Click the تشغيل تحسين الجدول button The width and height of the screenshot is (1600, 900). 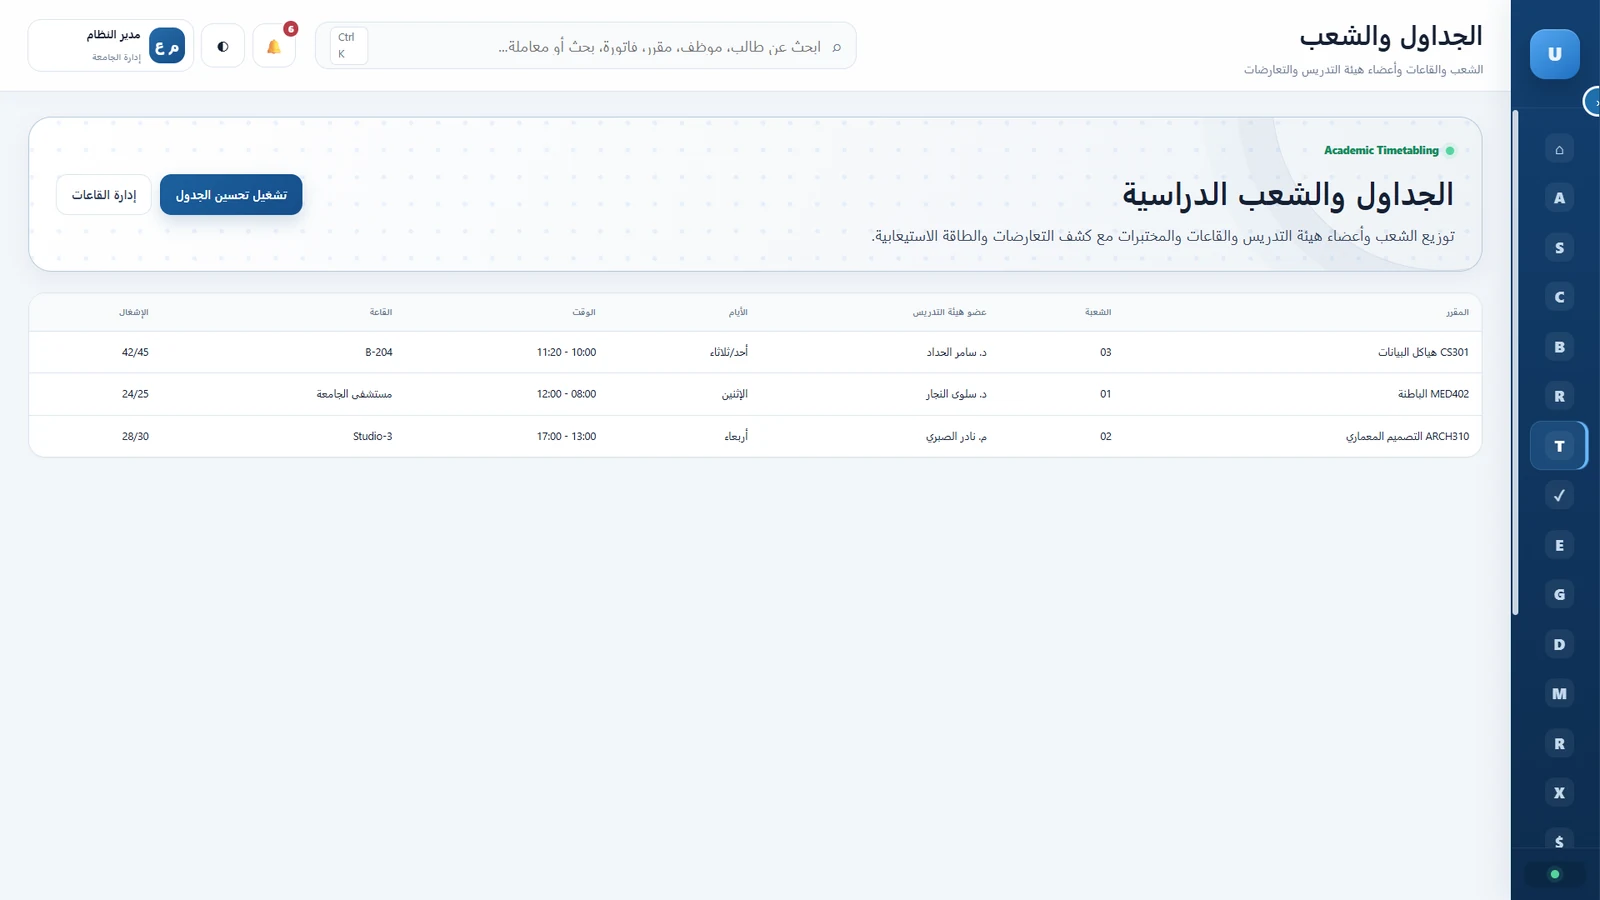pos(231,195)
